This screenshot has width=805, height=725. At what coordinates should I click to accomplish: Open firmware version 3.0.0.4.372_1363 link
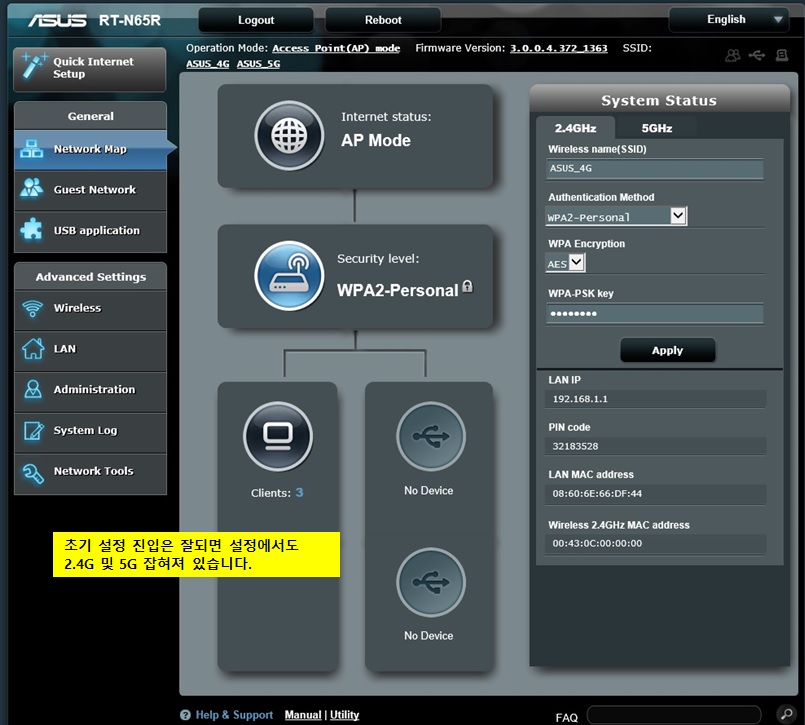[x=558, y=48]
